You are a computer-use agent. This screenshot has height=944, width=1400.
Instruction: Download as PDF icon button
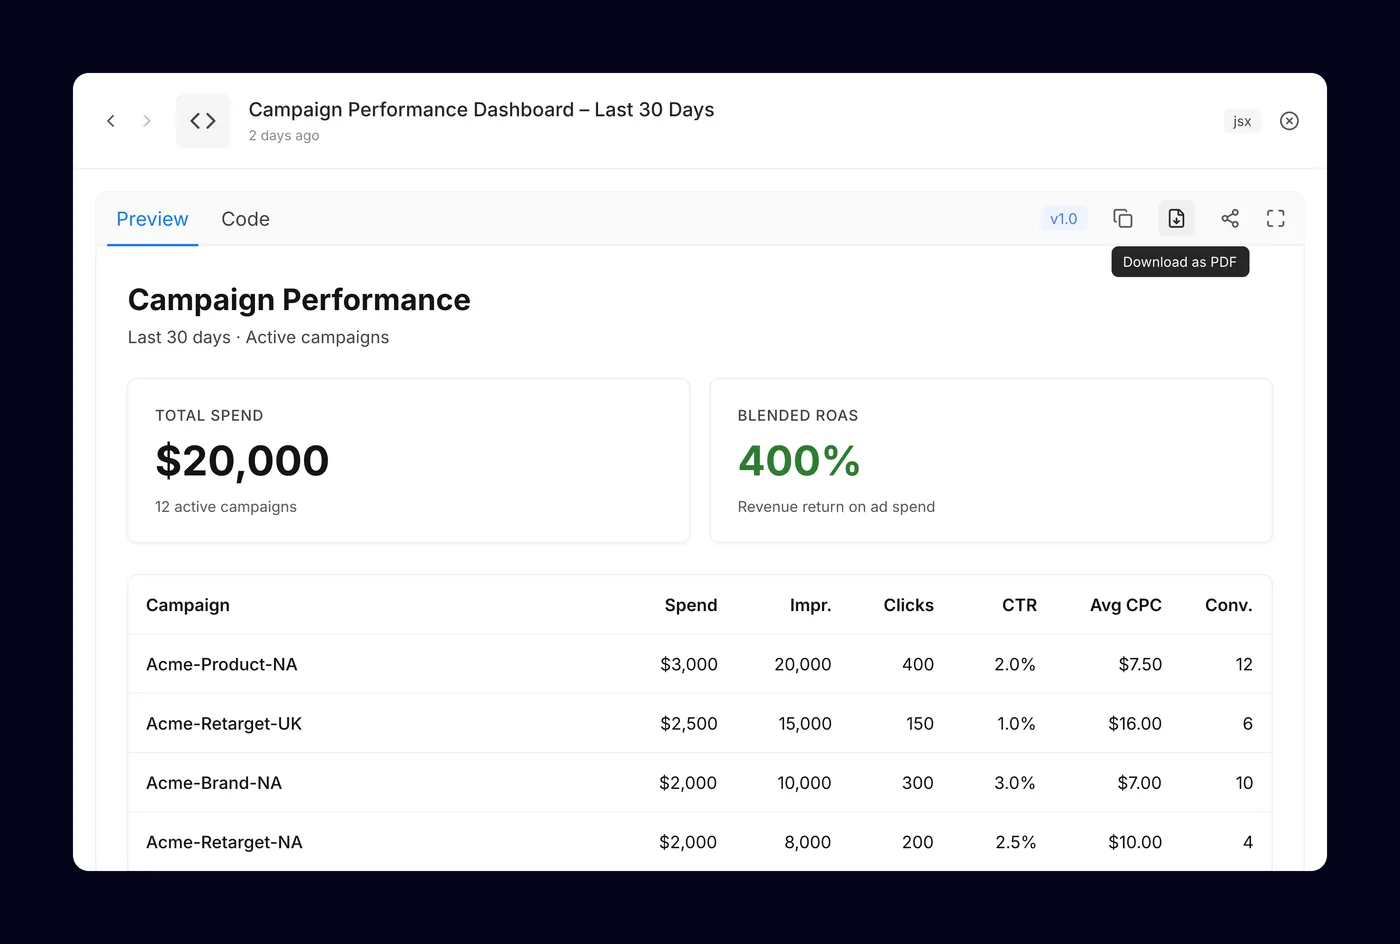[1176, 218]
